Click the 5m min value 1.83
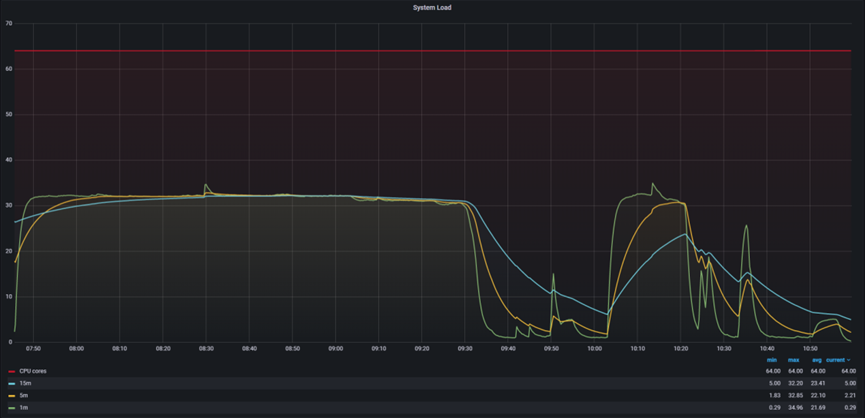This screenshot has width=865, height=418. [x=775, y=395]
